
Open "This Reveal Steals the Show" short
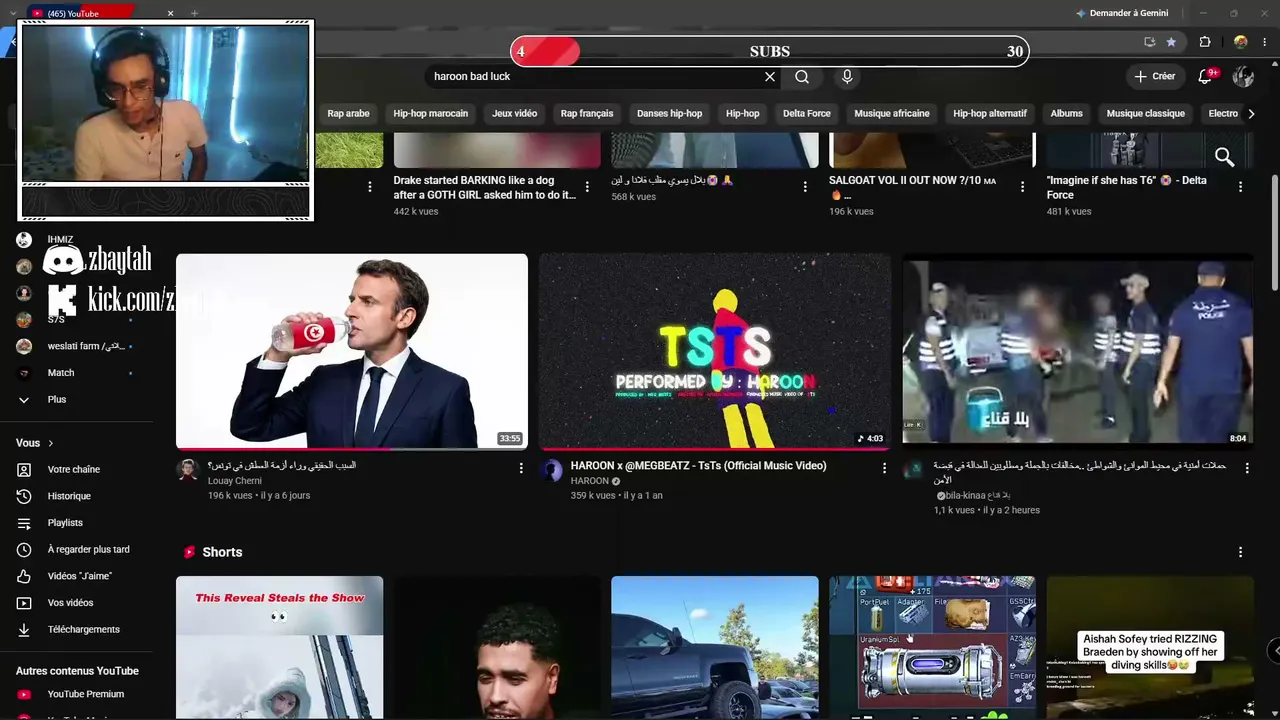[x=279, y=647]
